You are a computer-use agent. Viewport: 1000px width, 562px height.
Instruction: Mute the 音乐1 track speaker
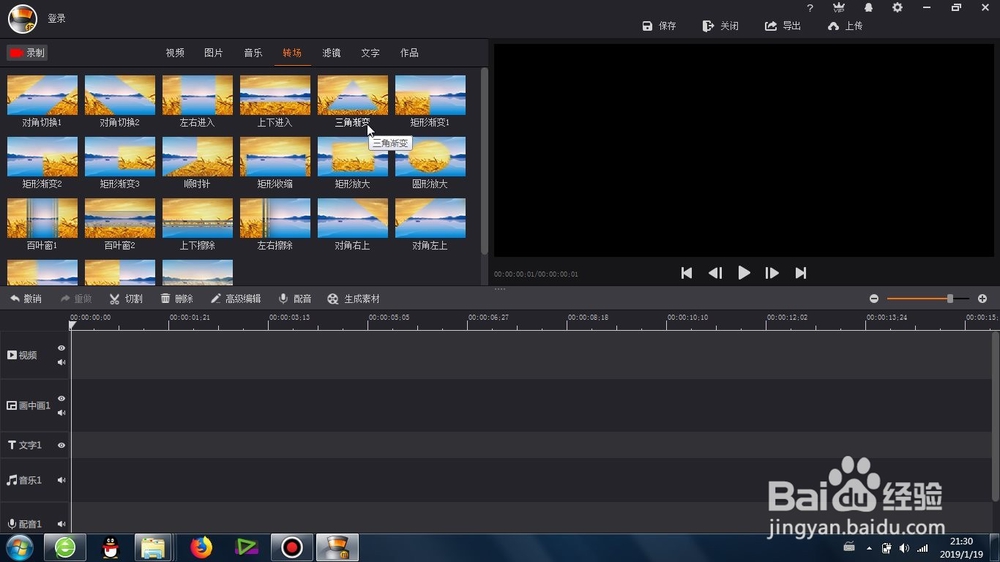tap(61, 480)
